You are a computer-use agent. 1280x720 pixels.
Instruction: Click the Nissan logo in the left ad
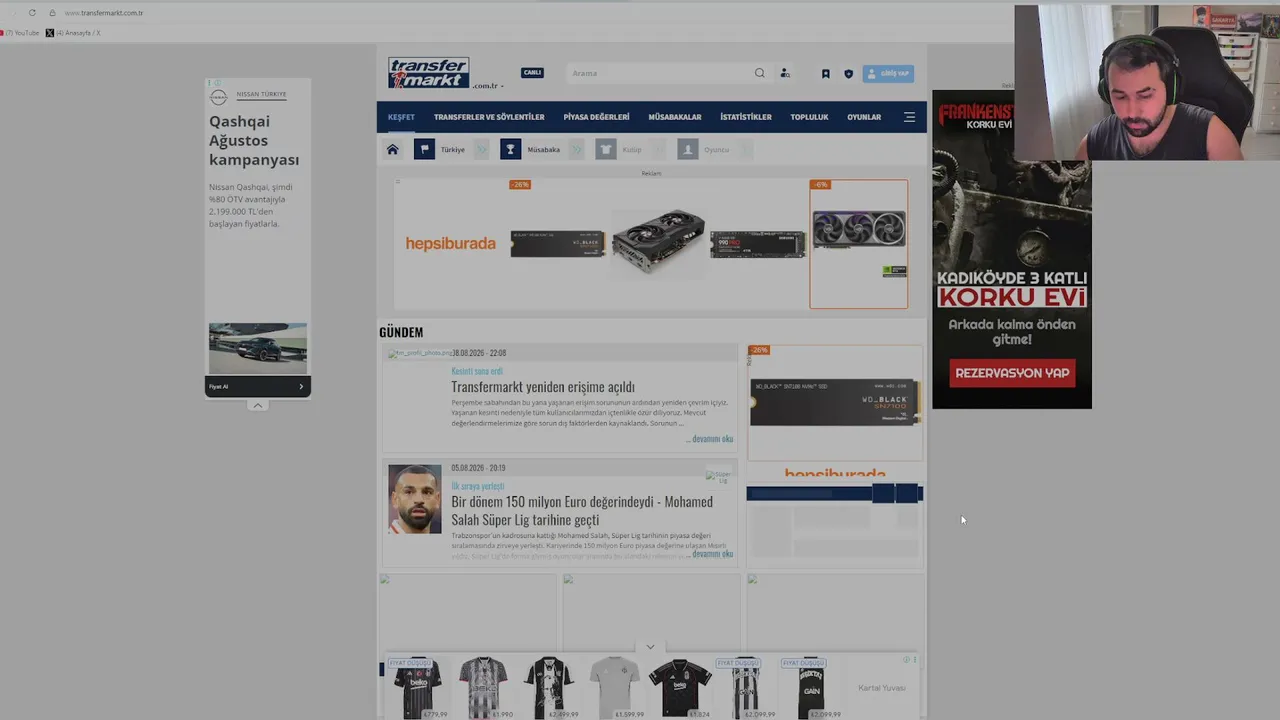219,97
